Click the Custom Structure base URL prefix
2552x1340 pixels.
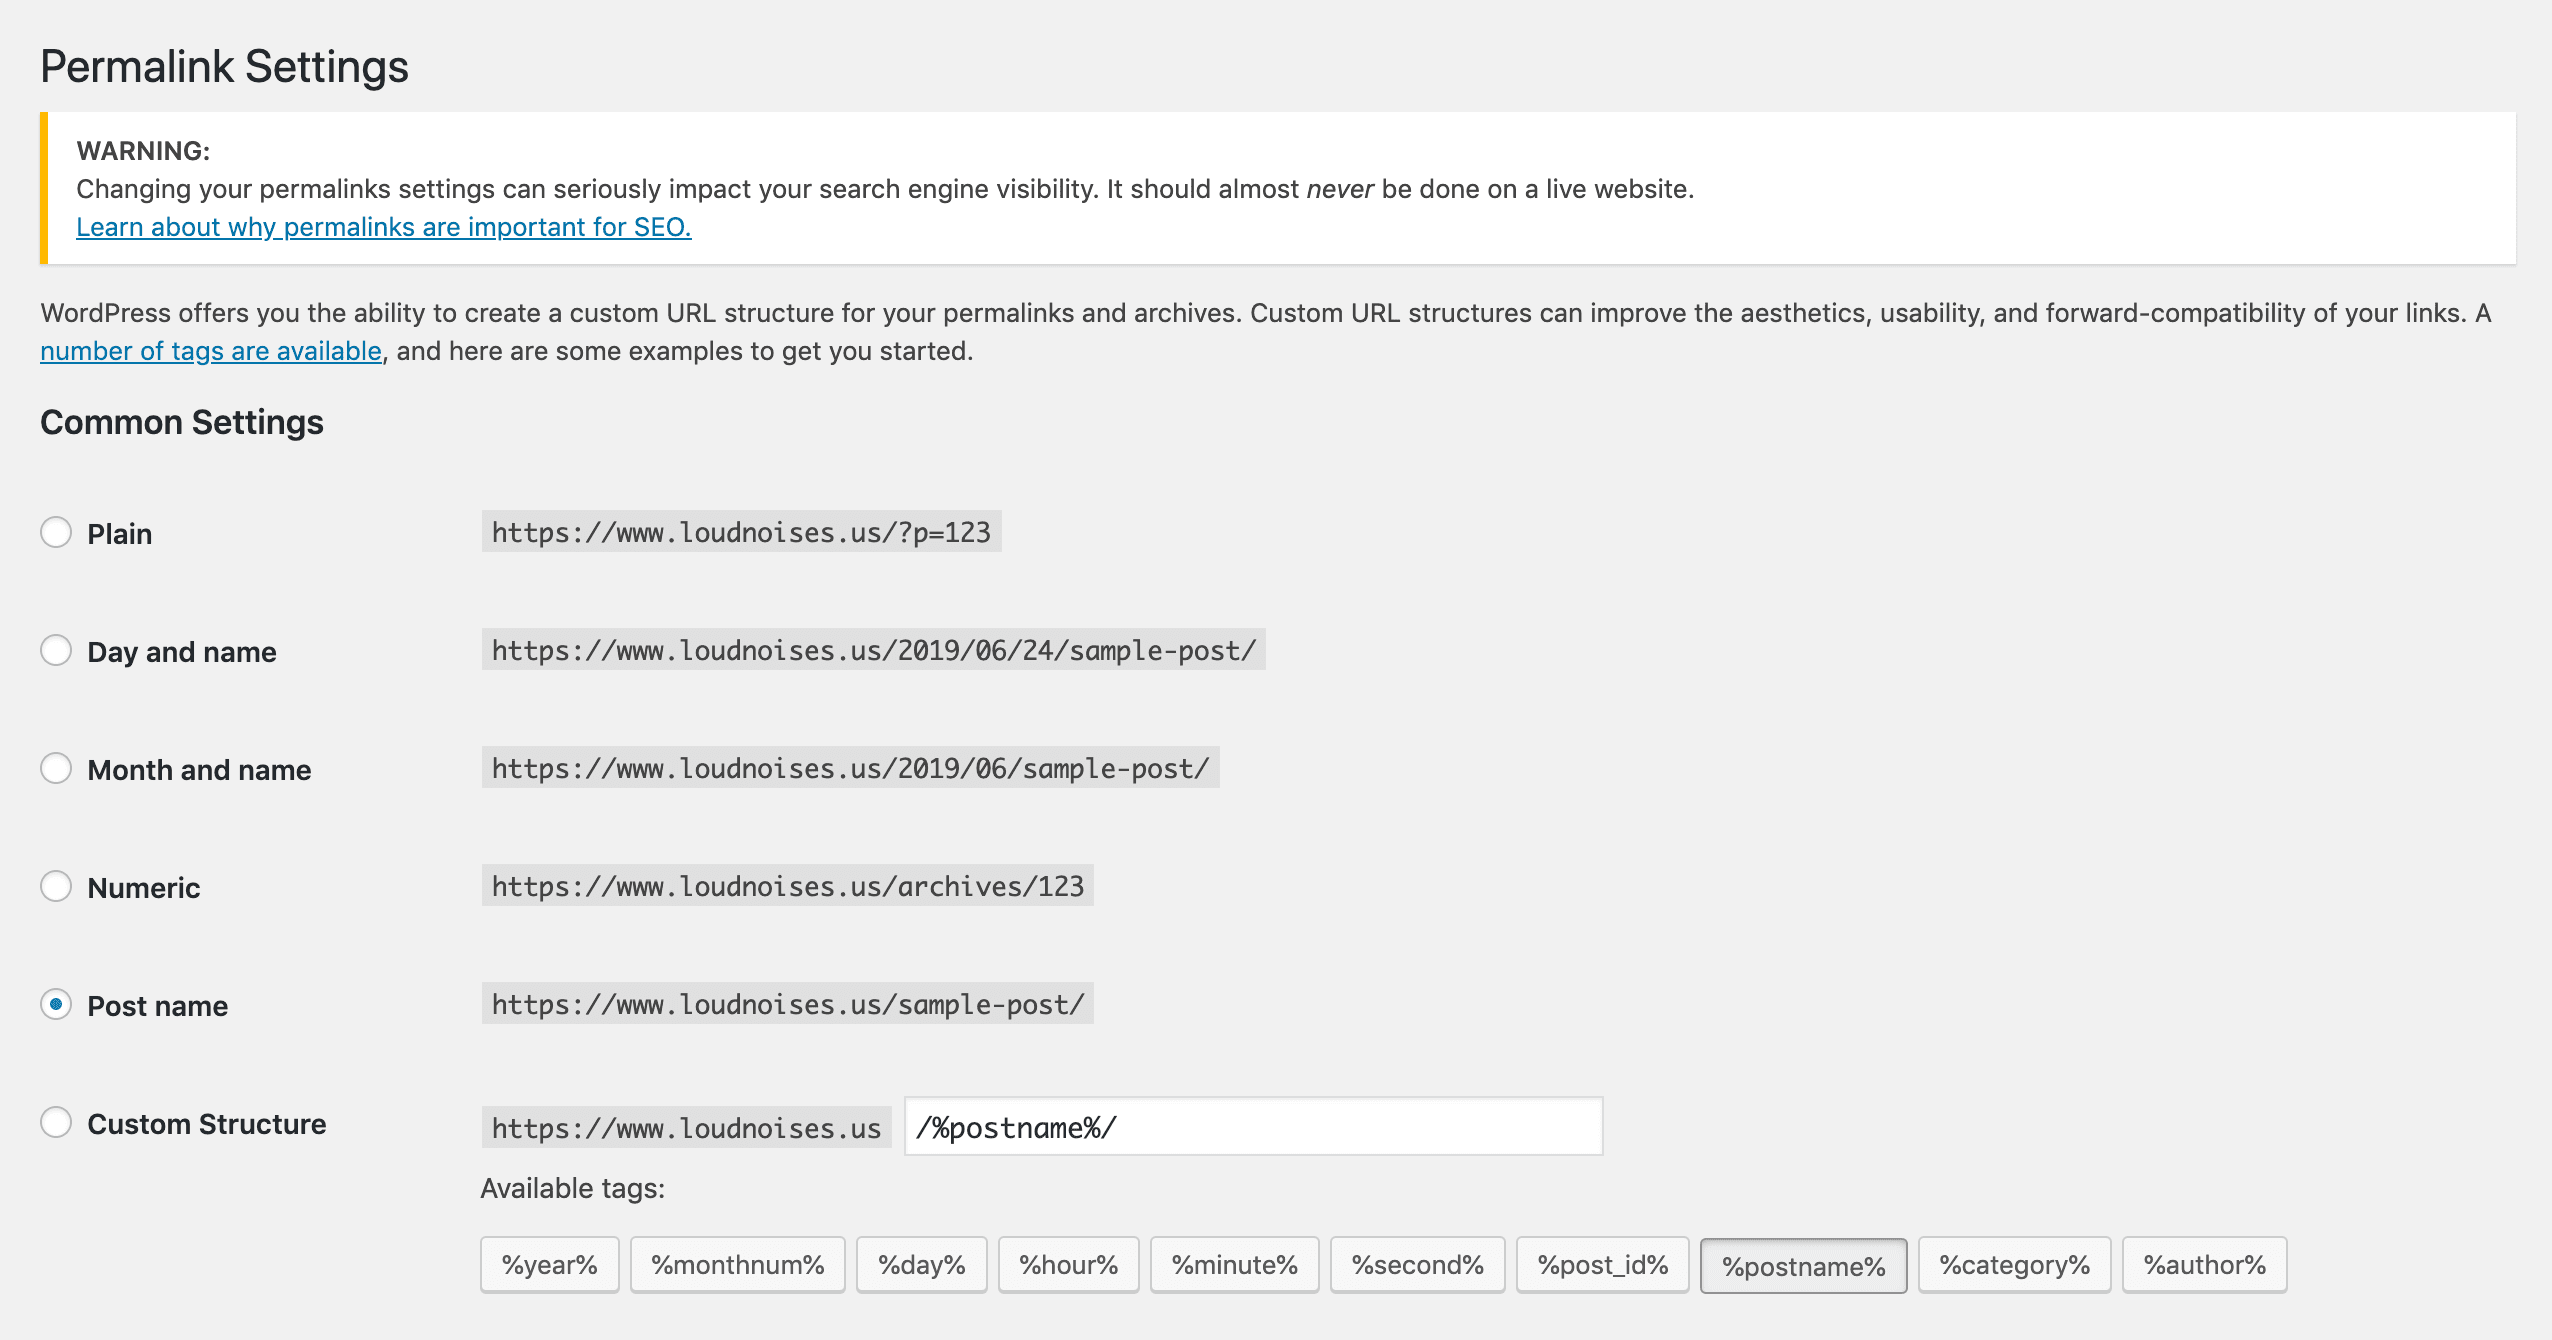(x=687, y=1128)
